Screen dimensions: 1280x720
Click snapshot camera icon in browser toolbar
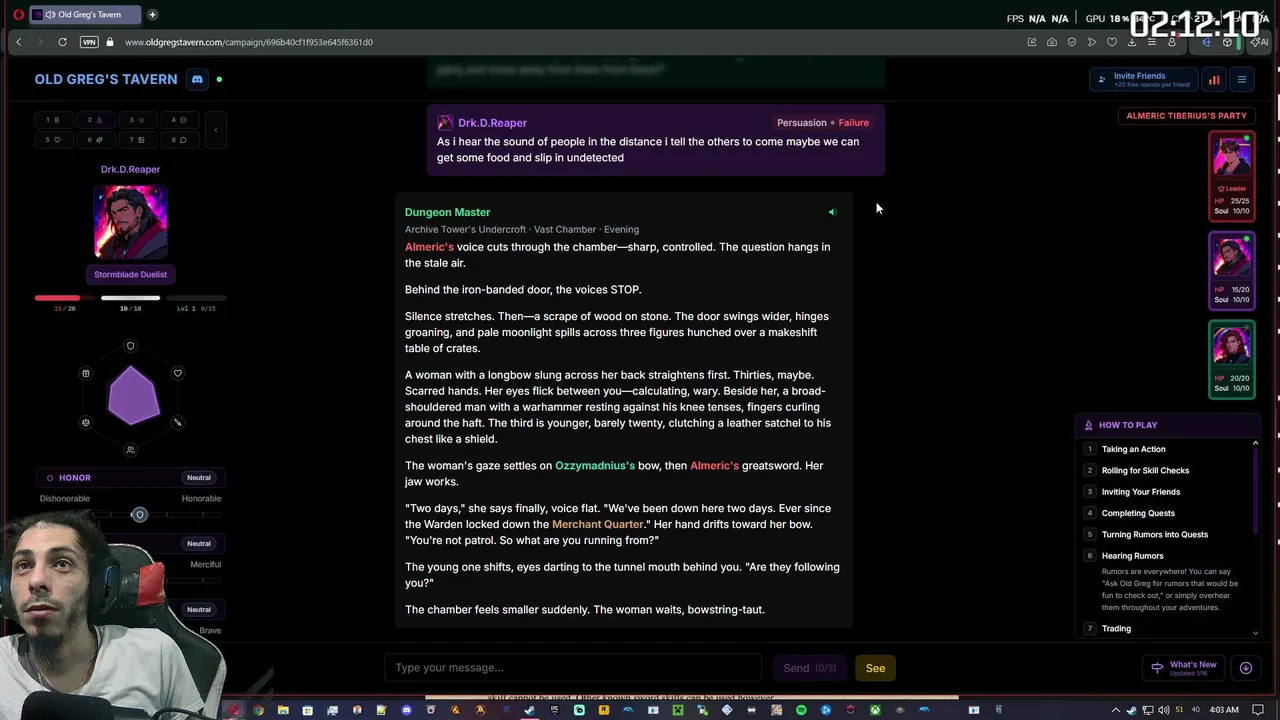click(x=1052, y=42)
